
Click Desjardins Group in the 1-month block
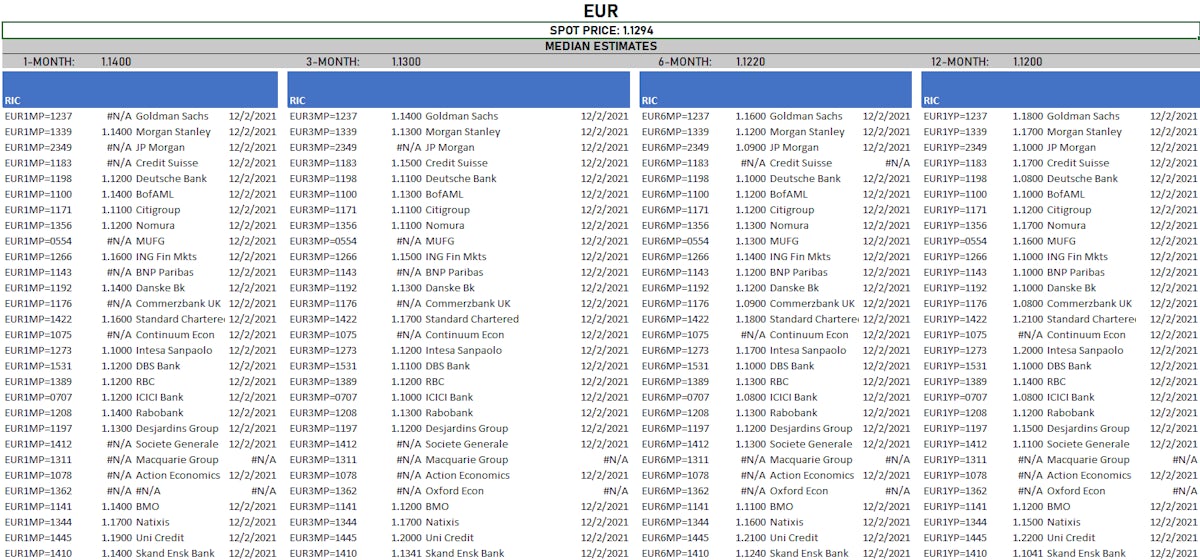pos(177,428)
